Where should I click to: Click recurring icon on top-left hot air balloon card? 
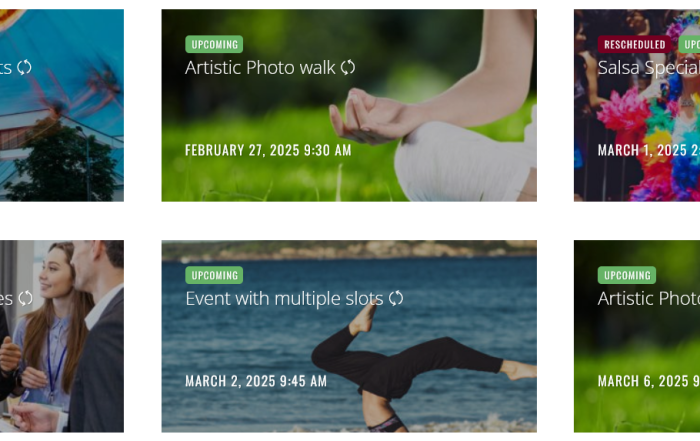(x=24, y=67)
